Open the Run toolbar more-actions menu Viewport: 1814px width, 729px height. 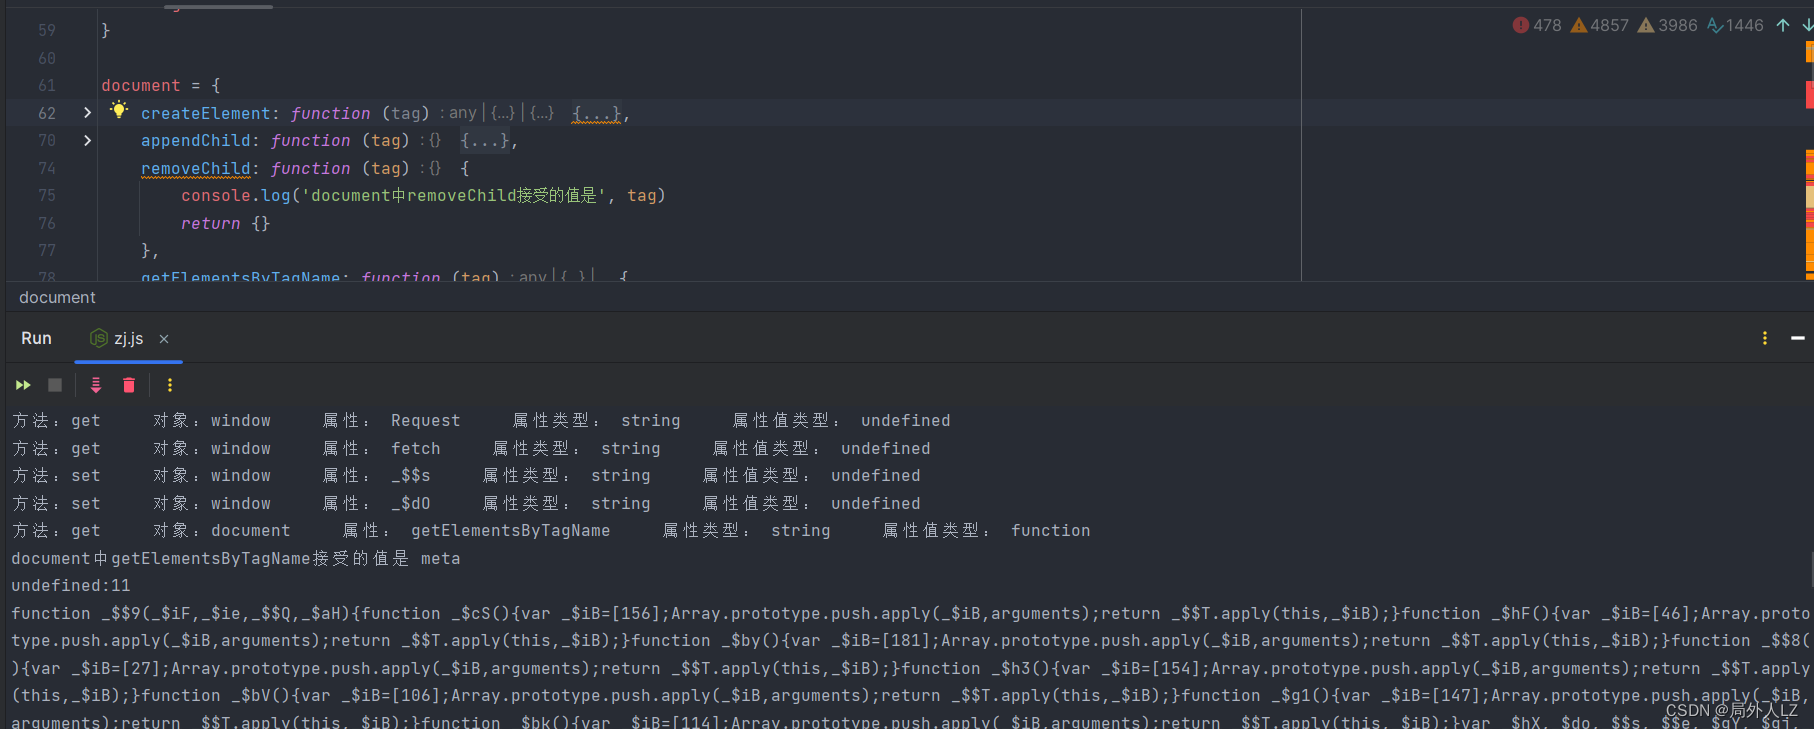tap(170, 385)
